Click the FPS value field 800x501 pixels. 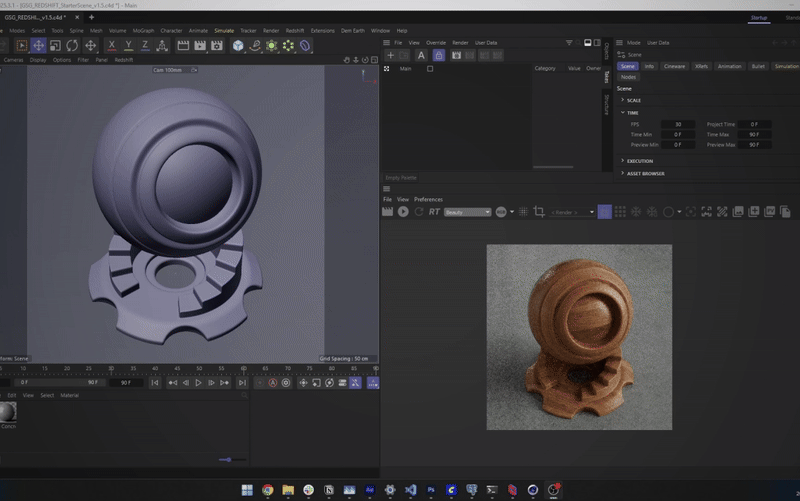[677, 124]
